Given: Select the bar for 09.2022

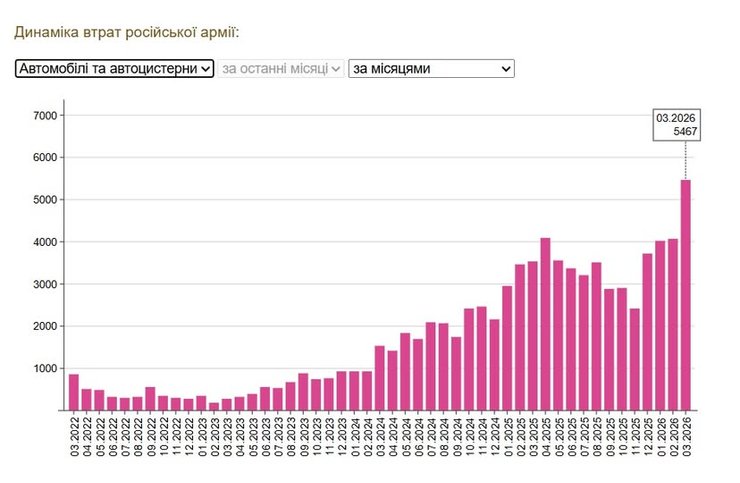Looking at the screenshot, I should click(151, 398).
